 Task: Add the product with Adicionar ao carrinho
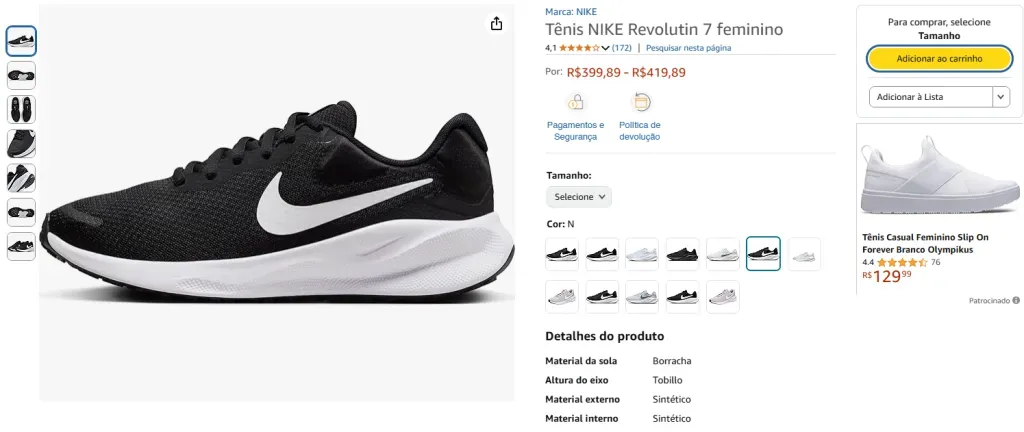pos(939,59)
